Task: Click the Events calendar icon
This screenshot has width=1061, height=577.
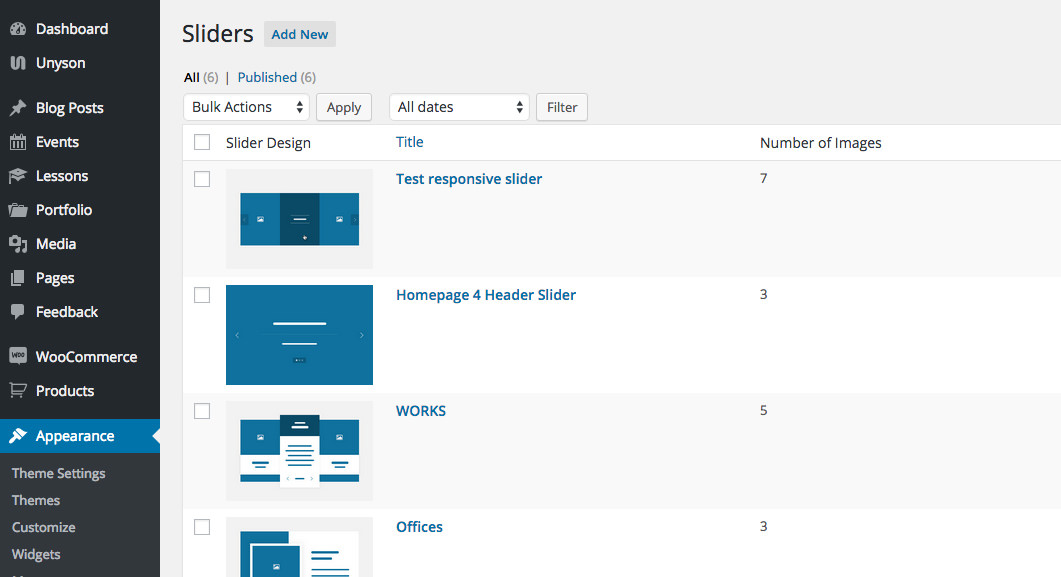Action: coord(18,142)
